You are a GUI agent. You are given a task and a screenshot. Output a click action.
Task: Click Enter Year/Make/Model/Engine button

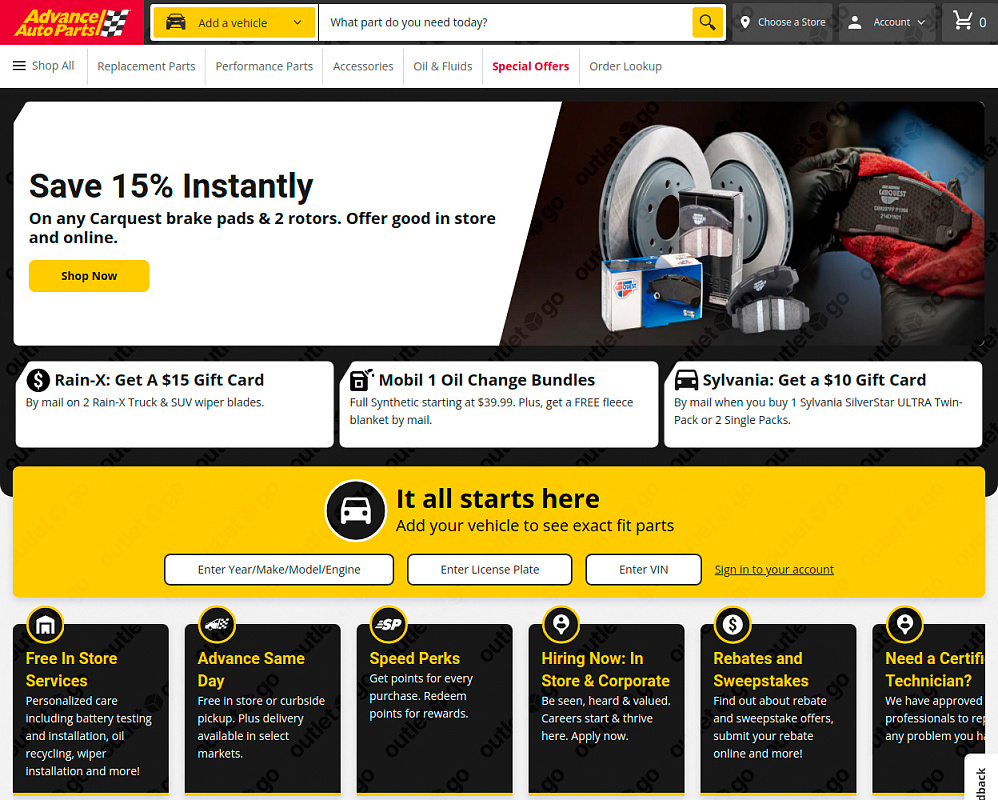click(279, 570)
